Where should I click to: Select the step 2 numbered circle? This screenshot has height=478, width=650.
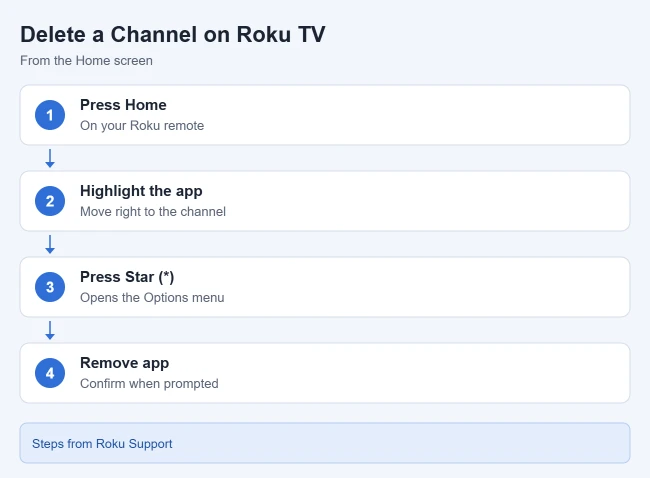[50, 201]
